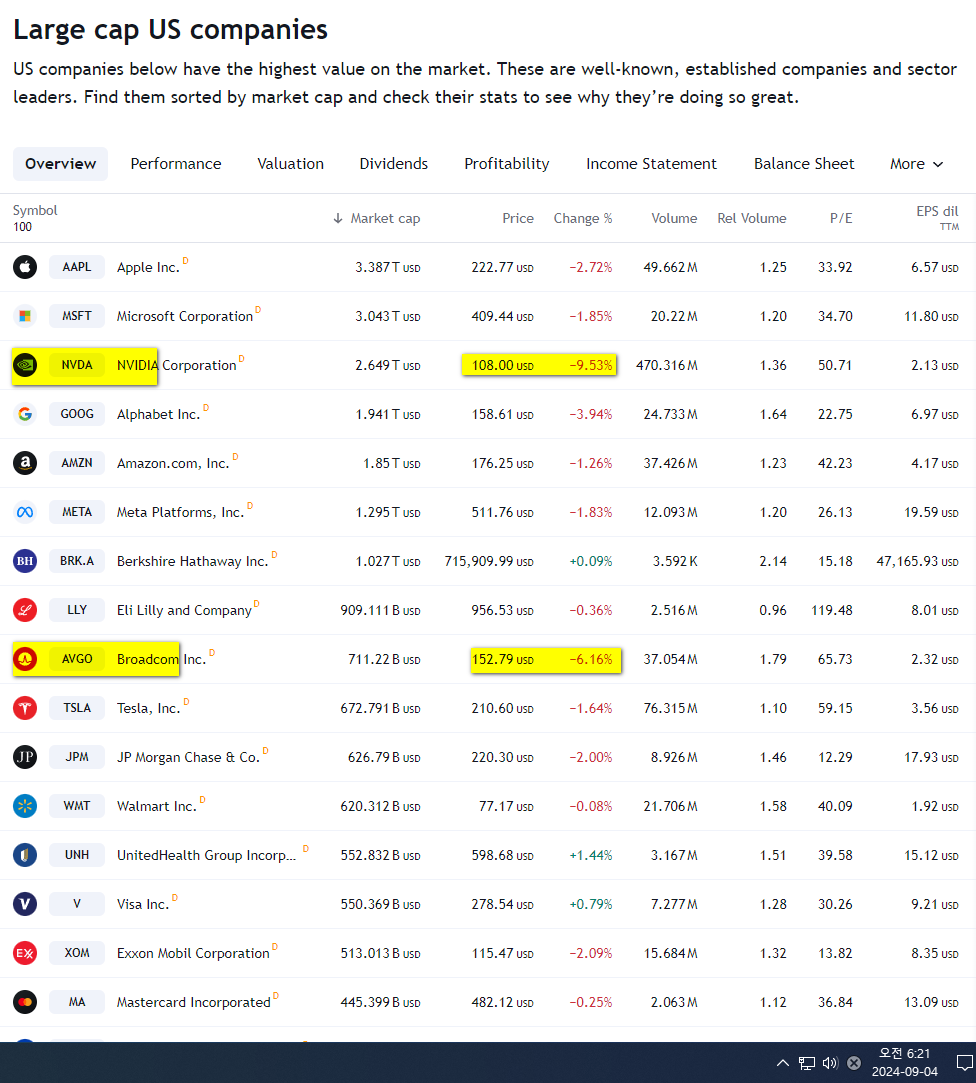The width and height of the screenshot is (976, 1083).
Task: Sort by the EPS dil TTM header
Action: pos(937,218)
